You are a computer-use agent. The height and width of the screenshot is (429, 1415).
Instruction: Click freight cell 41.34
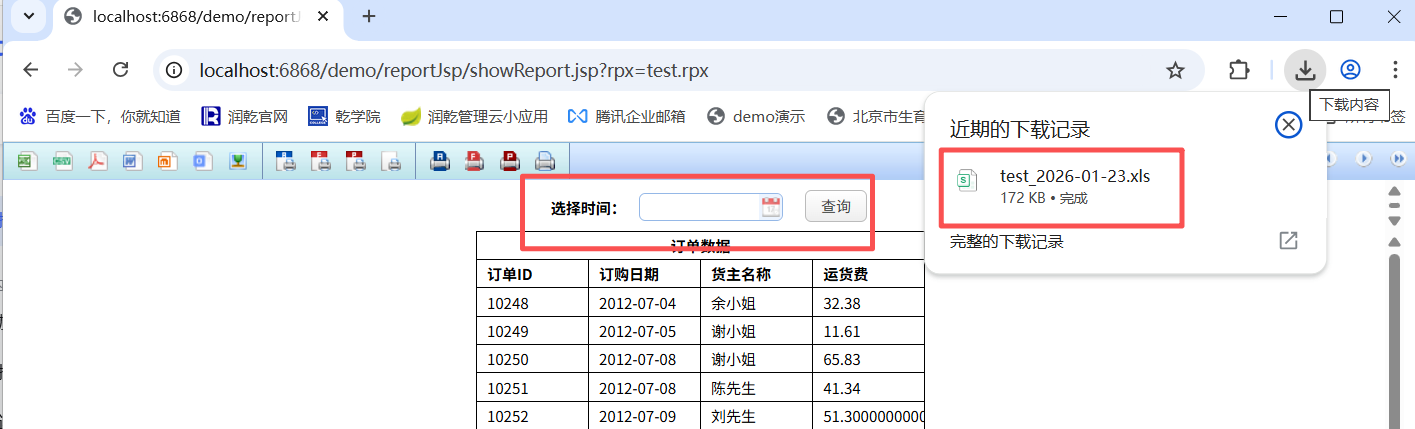[868, 388]
